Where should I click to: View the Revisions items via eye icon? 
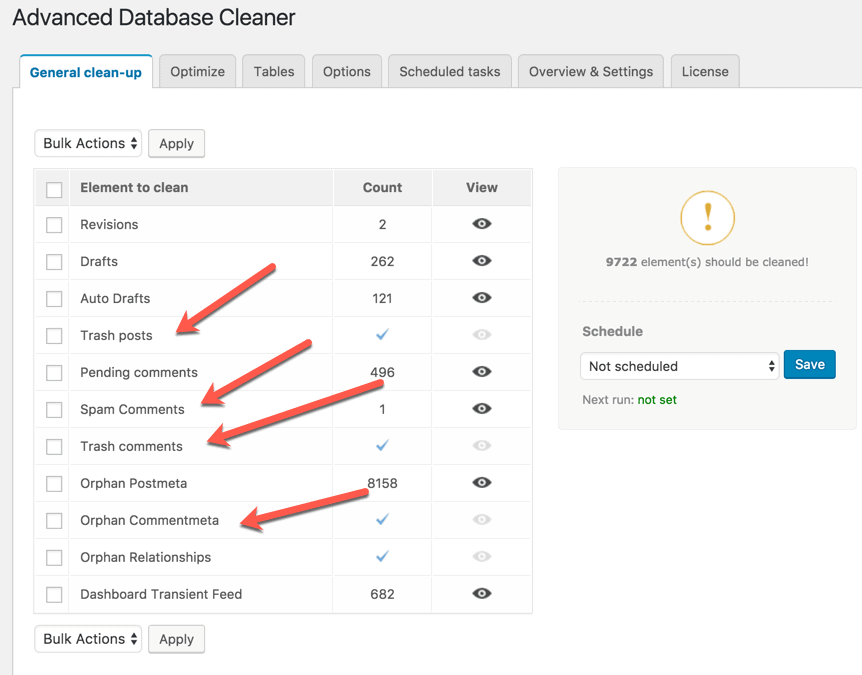tap(482, 224)
